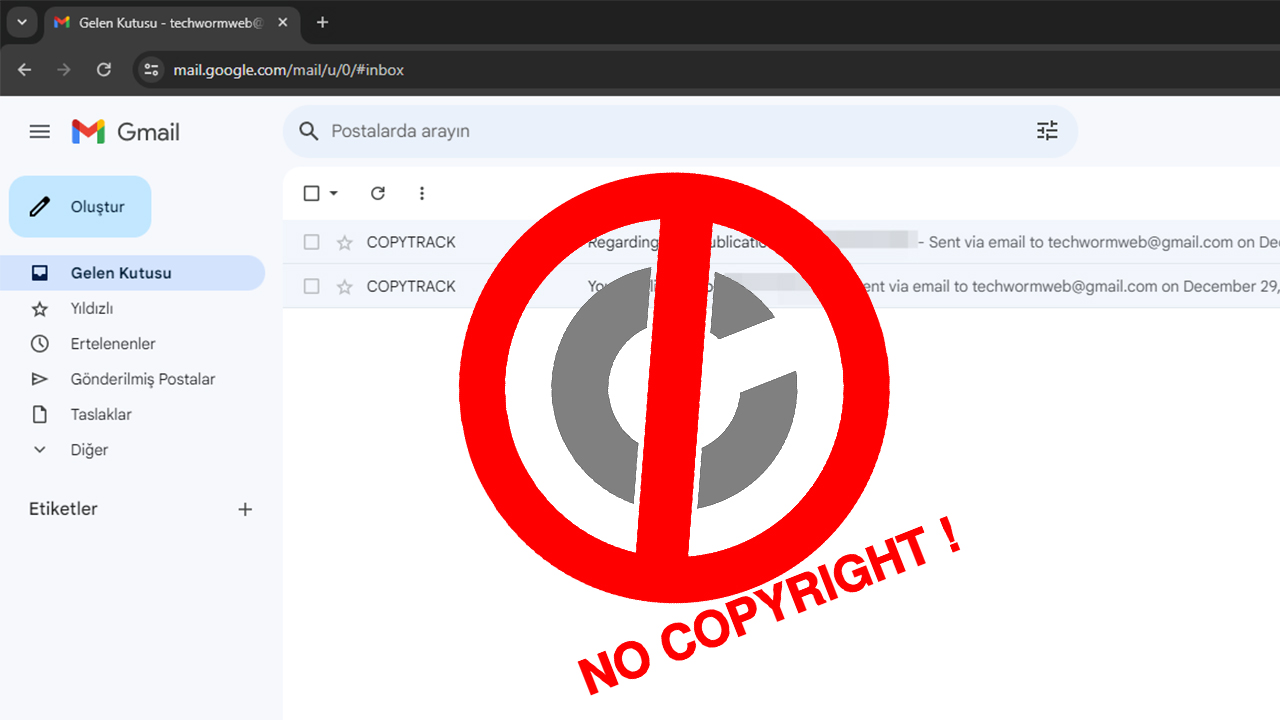Open the three-dot More options menu
Image resolution: width=1280 pixels, height=720 pixels.
pyautogui.click(x=421, y=193)
